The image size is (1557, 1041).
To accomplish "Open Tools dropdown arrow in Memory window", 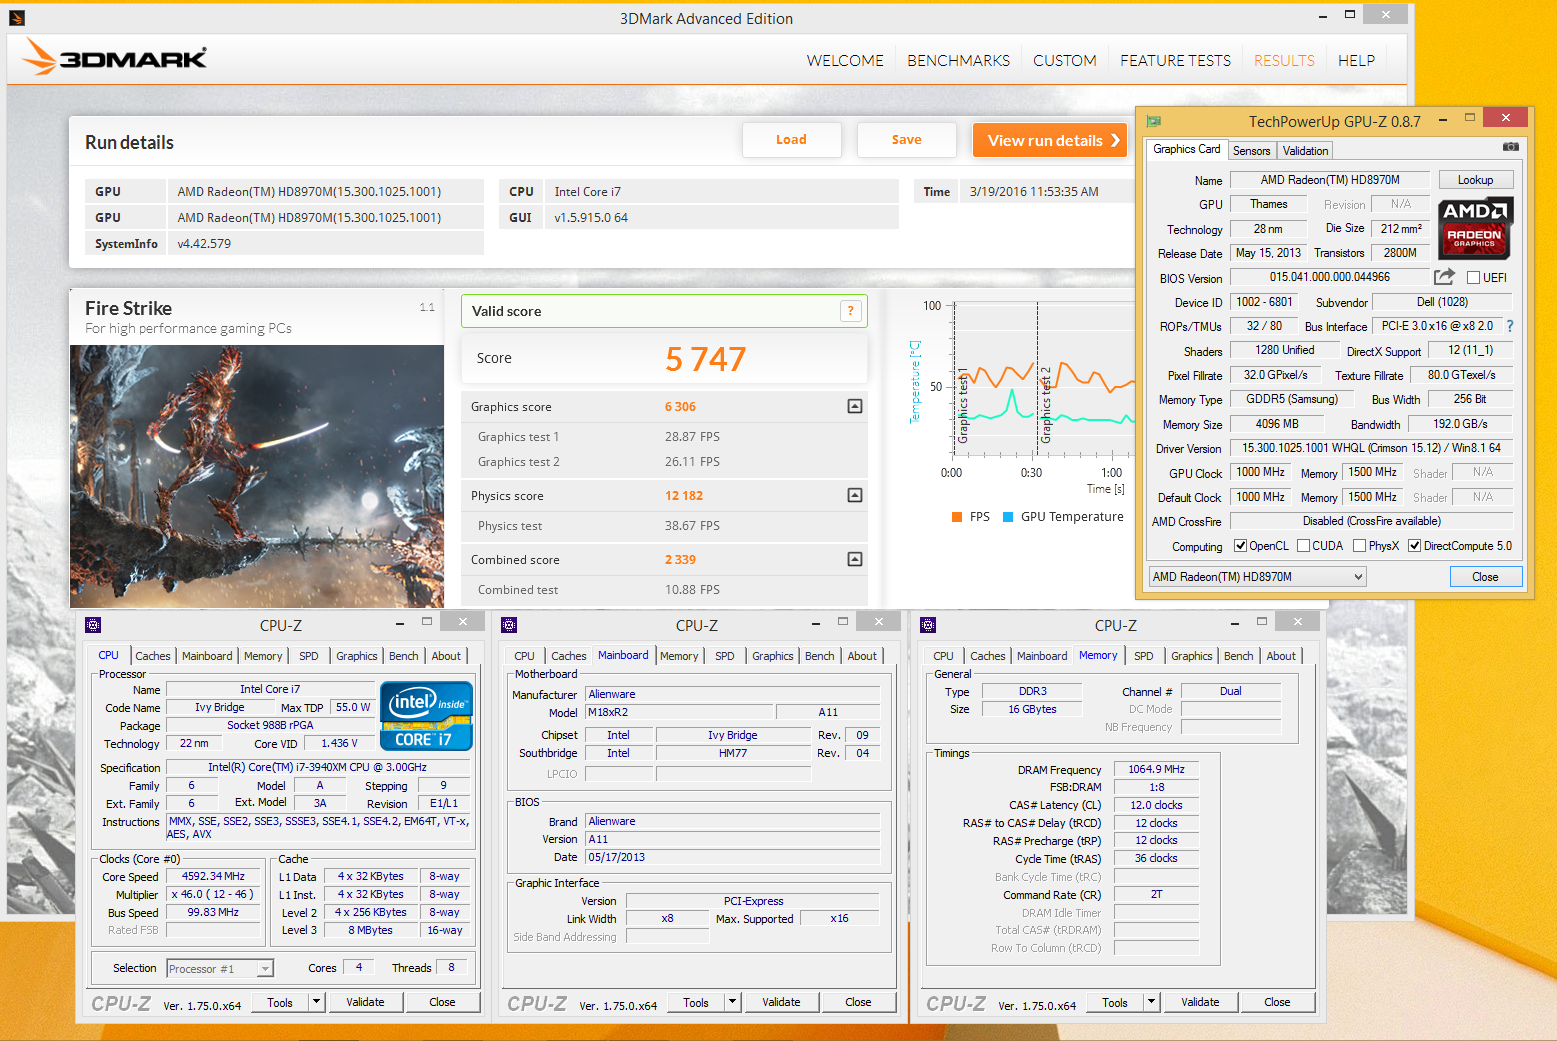I will (1152, 1002).
